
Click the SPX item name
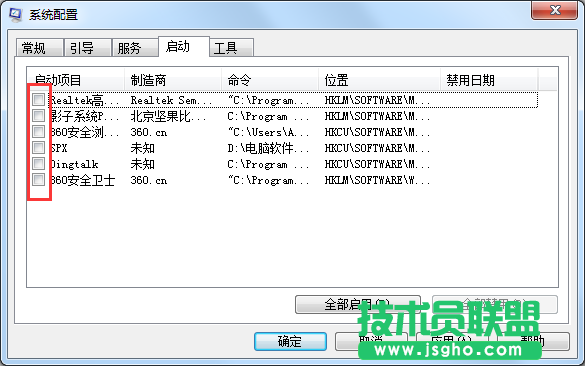tap(59, 148)
